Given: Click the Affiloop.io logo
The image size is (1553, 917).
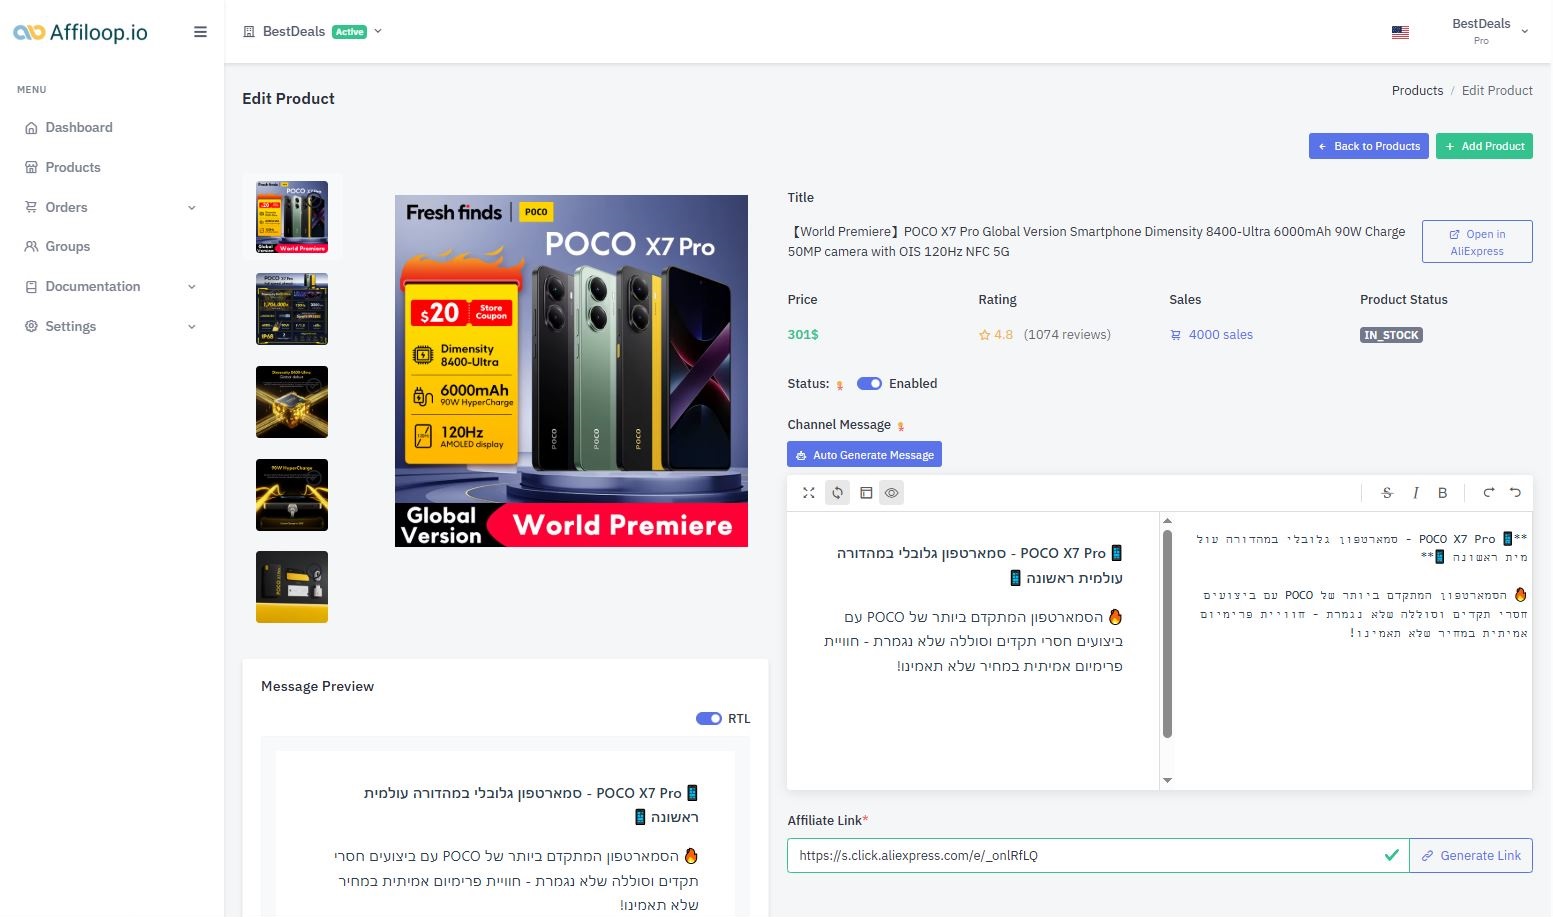Looking at the screenshot, I should (80, 32).
